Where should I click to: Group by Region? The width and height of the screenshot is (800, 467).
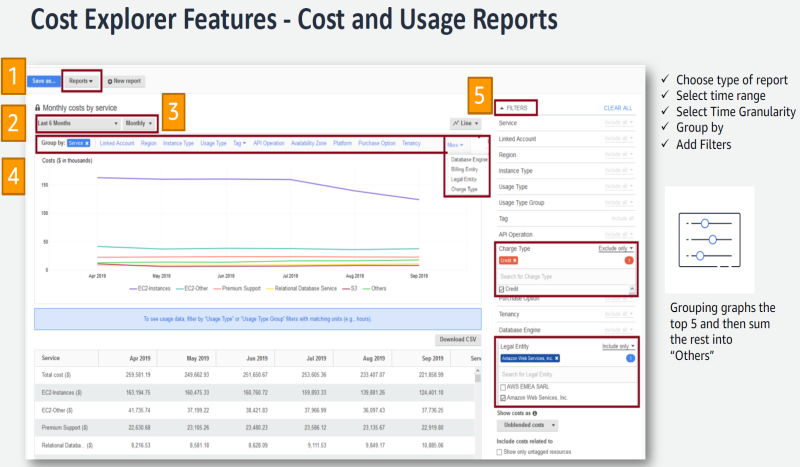148,143
